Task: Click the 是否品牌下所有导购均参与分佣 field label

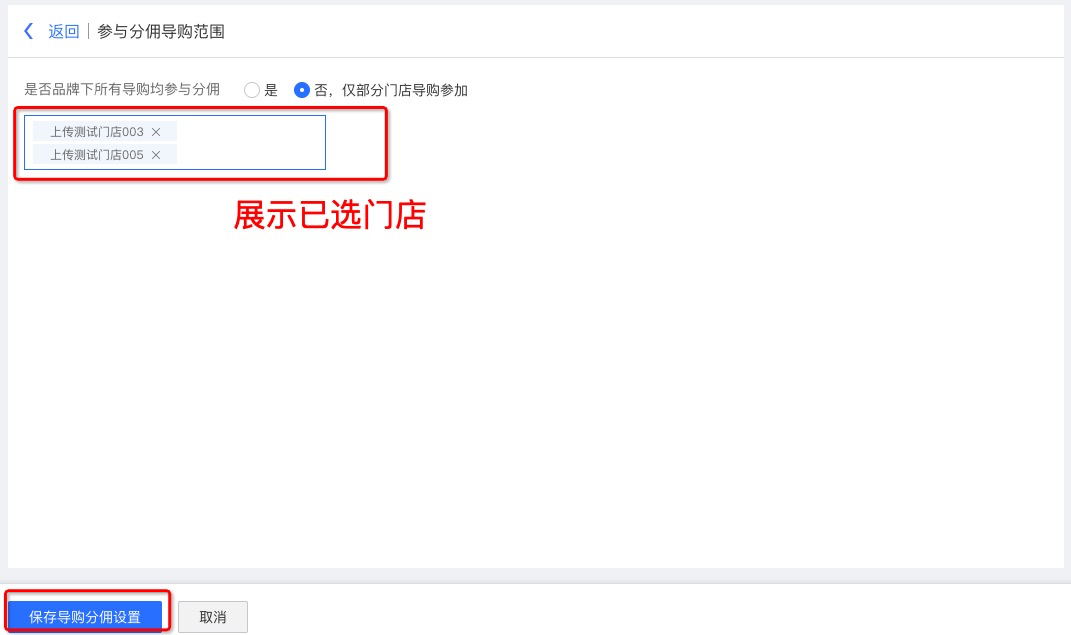Action: click(x=122, y=89)
